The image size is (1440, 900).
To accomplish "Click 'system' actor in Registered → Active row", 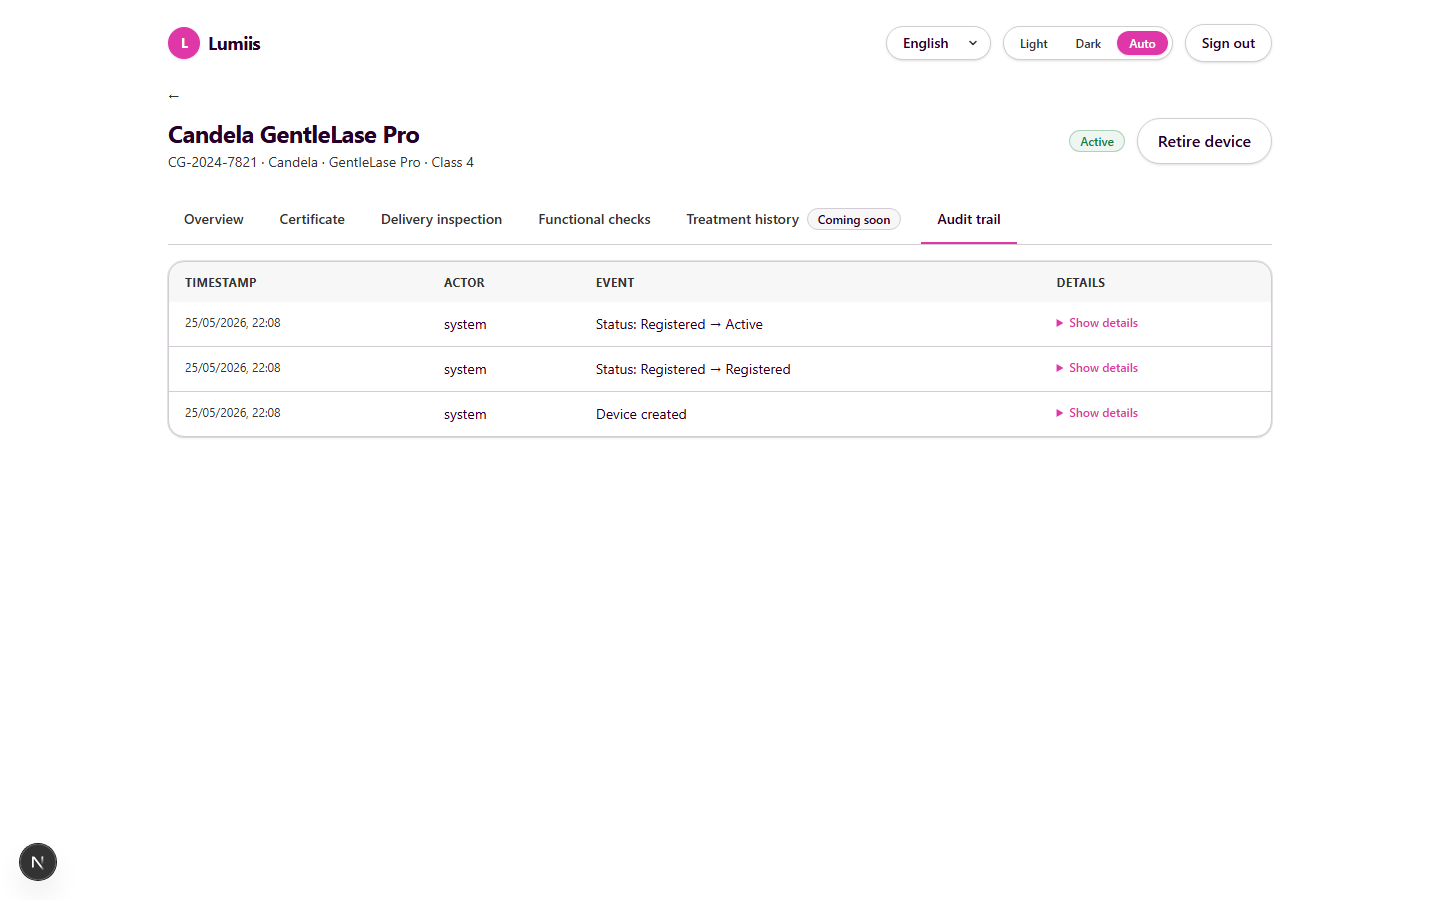I will pyautogui.click(x=465, y=324).
